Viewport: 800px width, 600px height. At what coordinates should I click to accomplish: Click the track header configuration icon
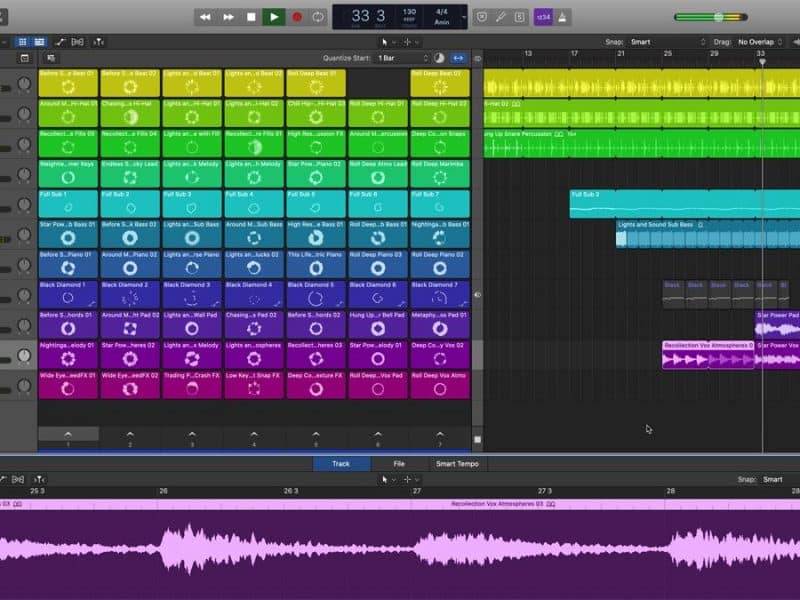tap(24, 58)
